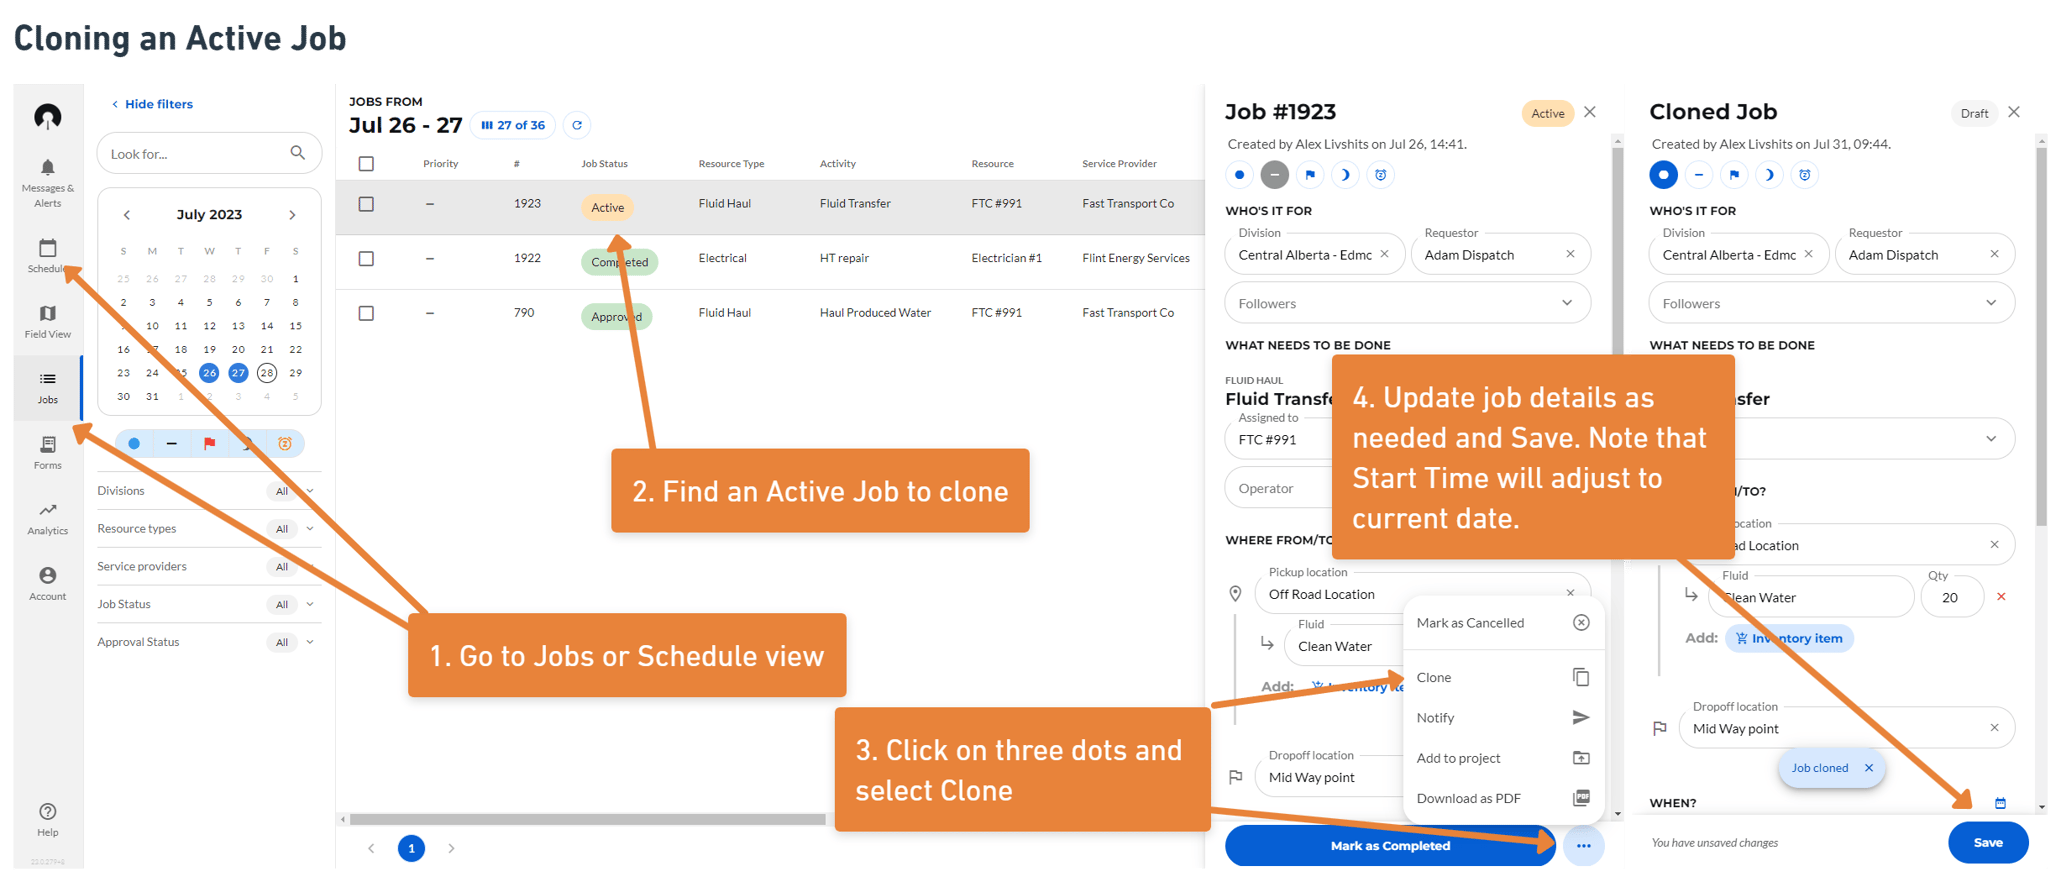Open Field View map icon
Image resolution: width=2061 pixels, height=882 pixels.
(x=47, y=315)
